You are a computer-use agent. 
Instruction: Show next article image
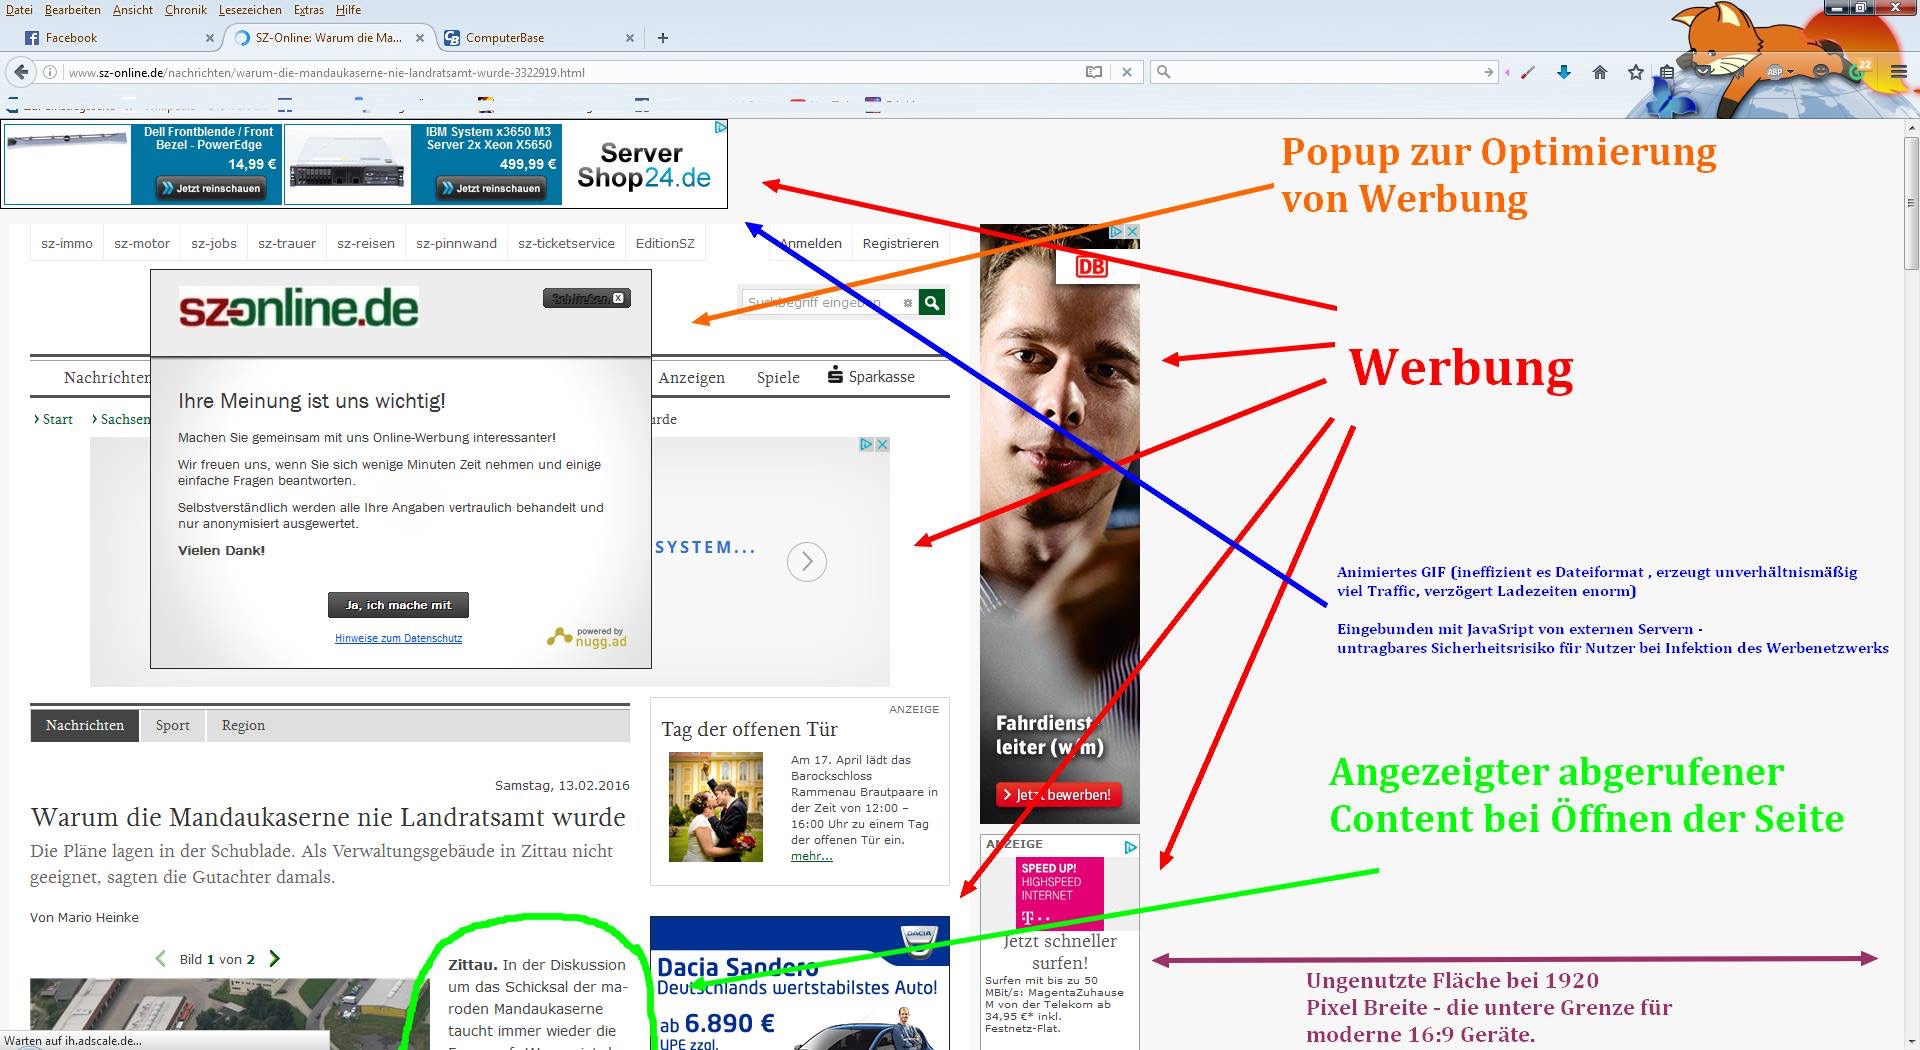[x=275, y=959]
